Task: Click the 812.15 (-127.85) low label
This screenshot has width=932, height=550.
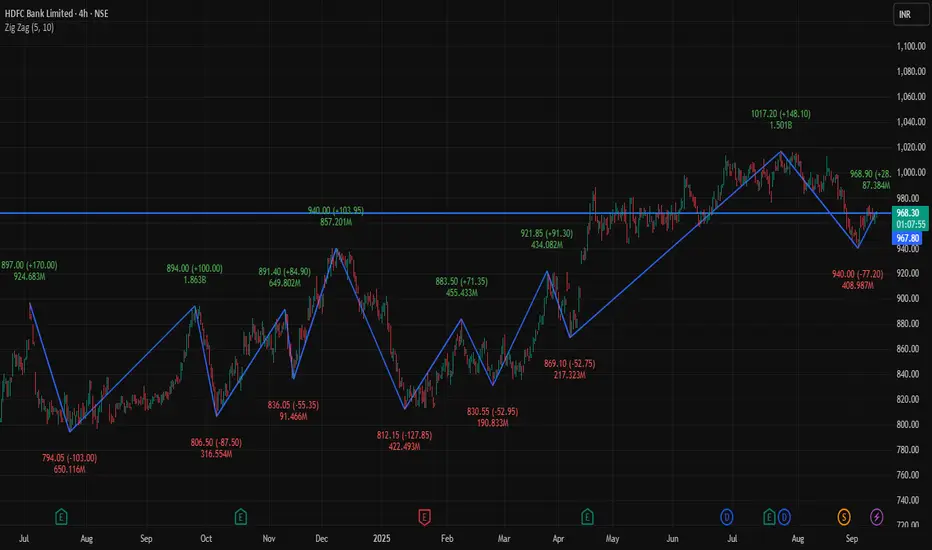Action: pyautogui.click(x=404, y=435)
